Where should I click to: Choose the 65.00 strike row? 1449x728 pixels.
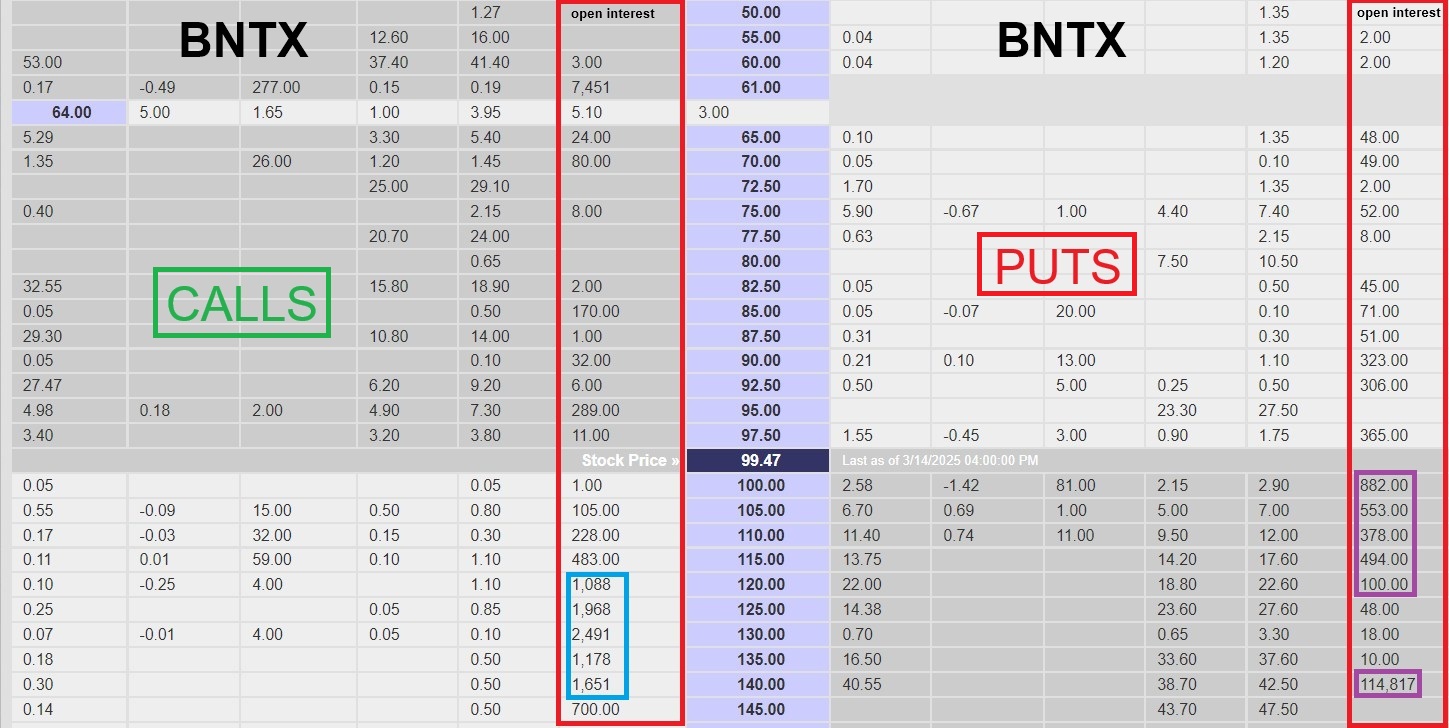click(760, 137)
